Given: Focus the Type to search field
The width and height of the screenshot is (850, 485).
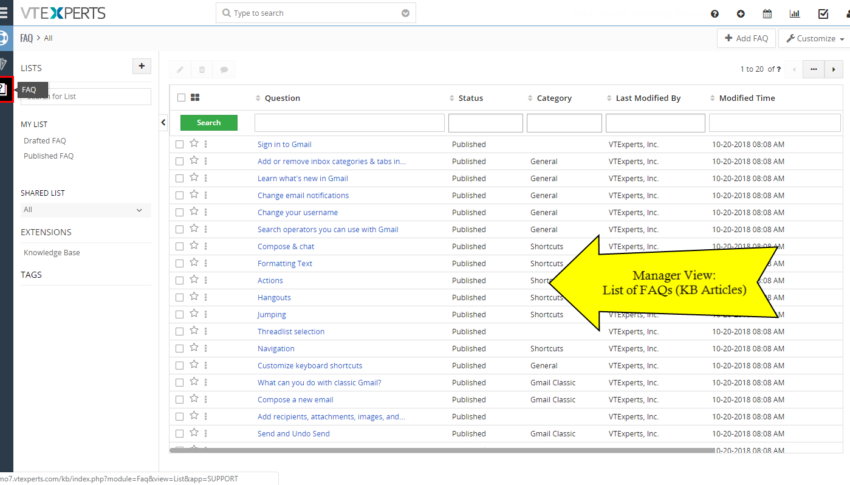Looking at the screenshot, I should (x=315, y=13).
